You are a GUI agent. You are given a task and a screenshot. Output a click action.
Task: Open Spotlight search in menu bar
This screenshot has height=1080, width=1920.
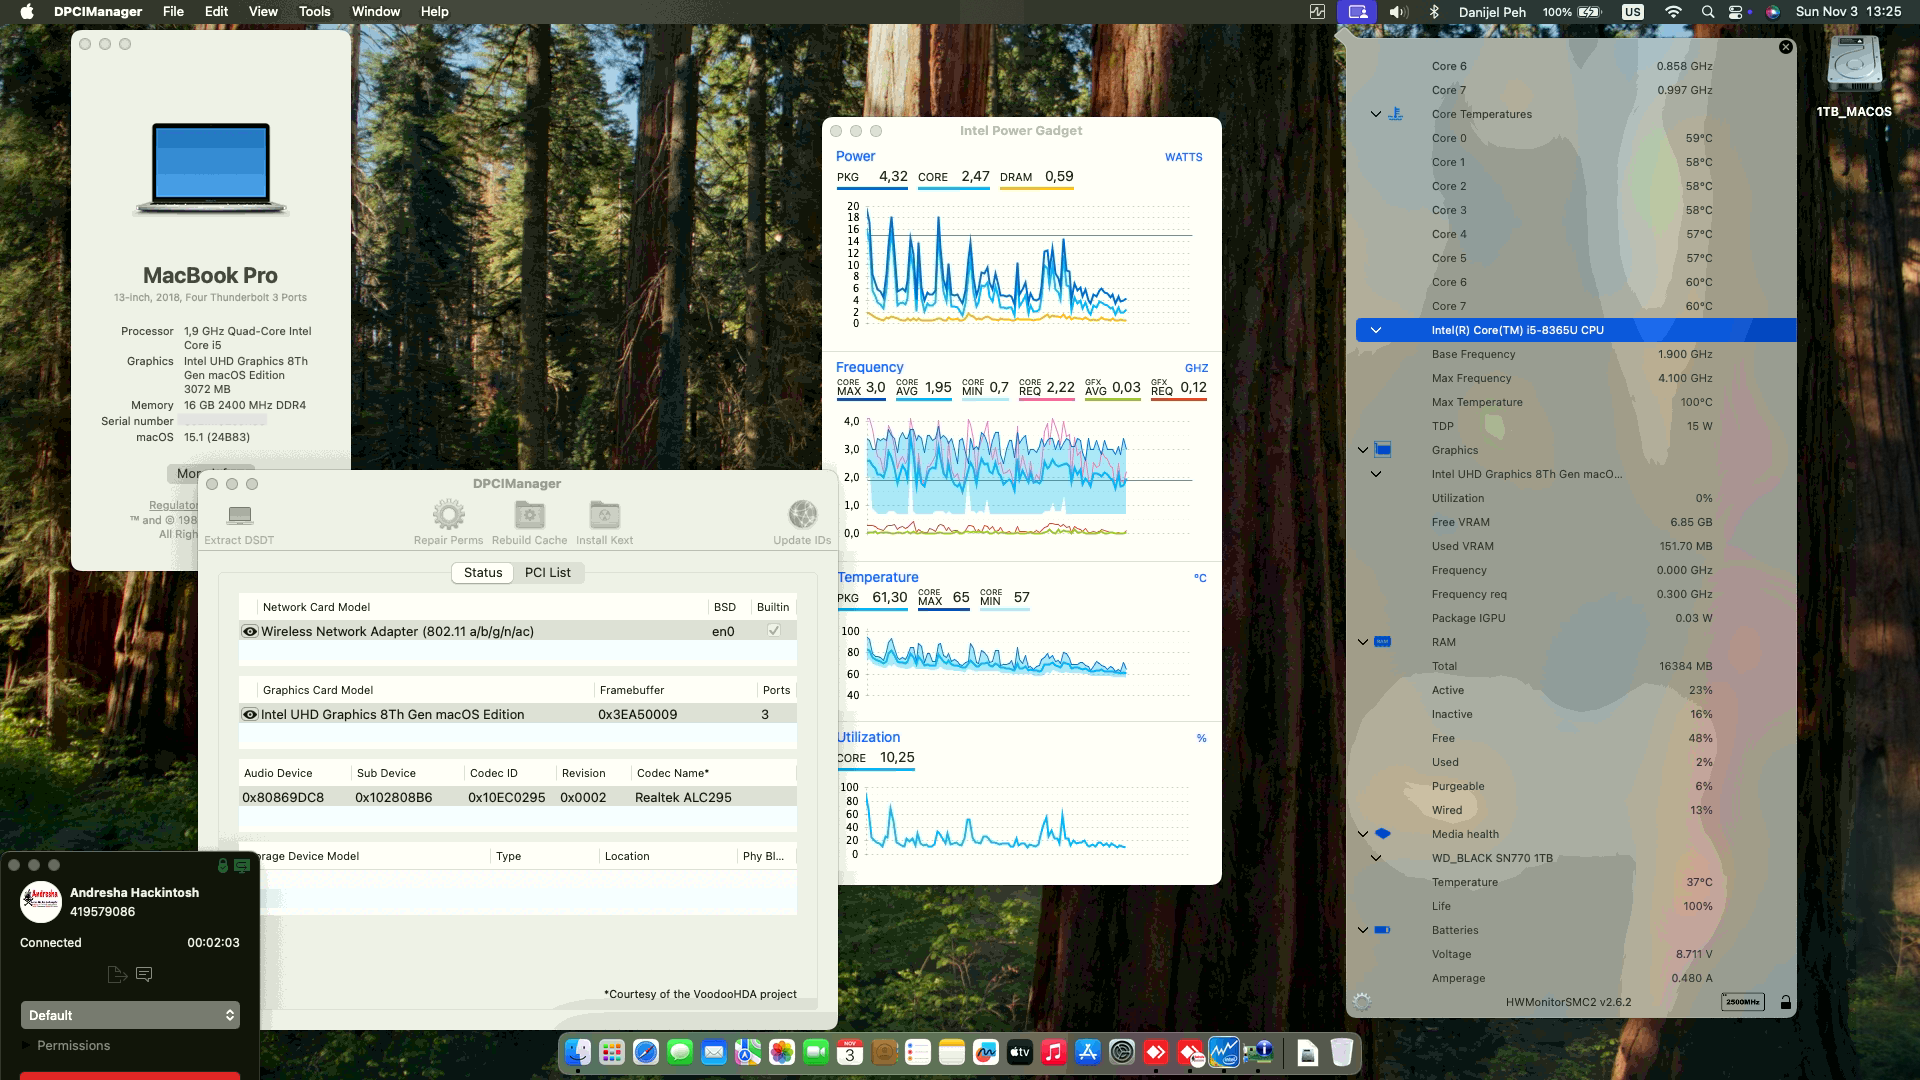point(1707,12)
